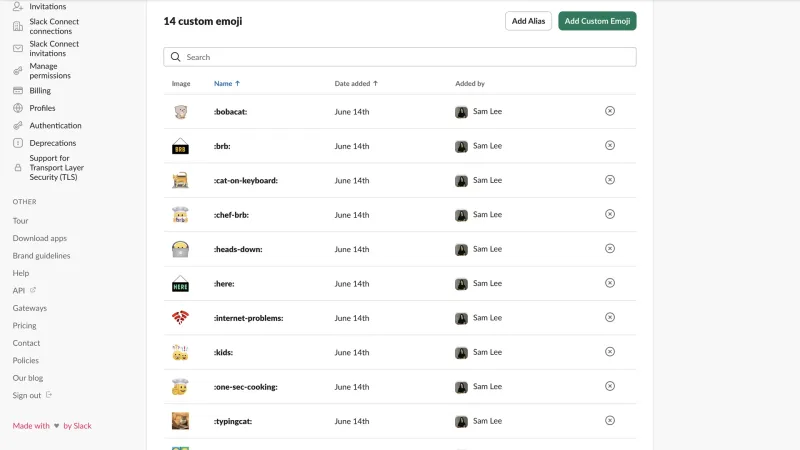Click the Invitations sidebar icon
The height and width of the screenshot is (450, 800).
(x=18, y=6)
